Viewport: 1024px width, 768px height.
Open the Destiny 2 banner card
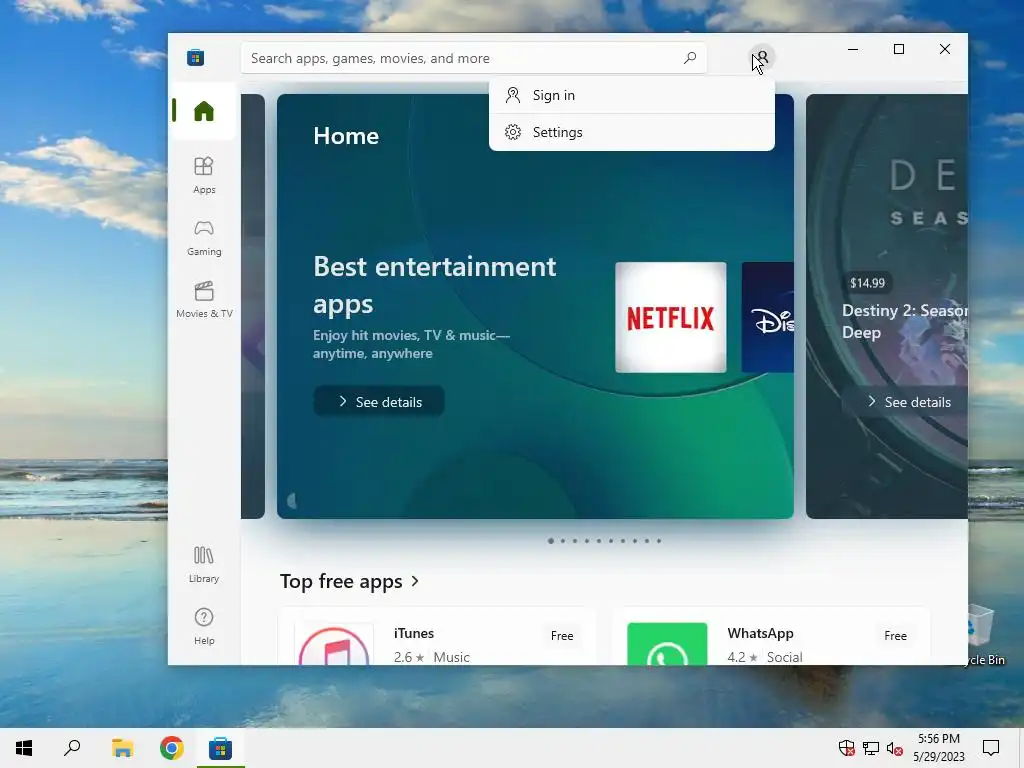click(887, 306)
